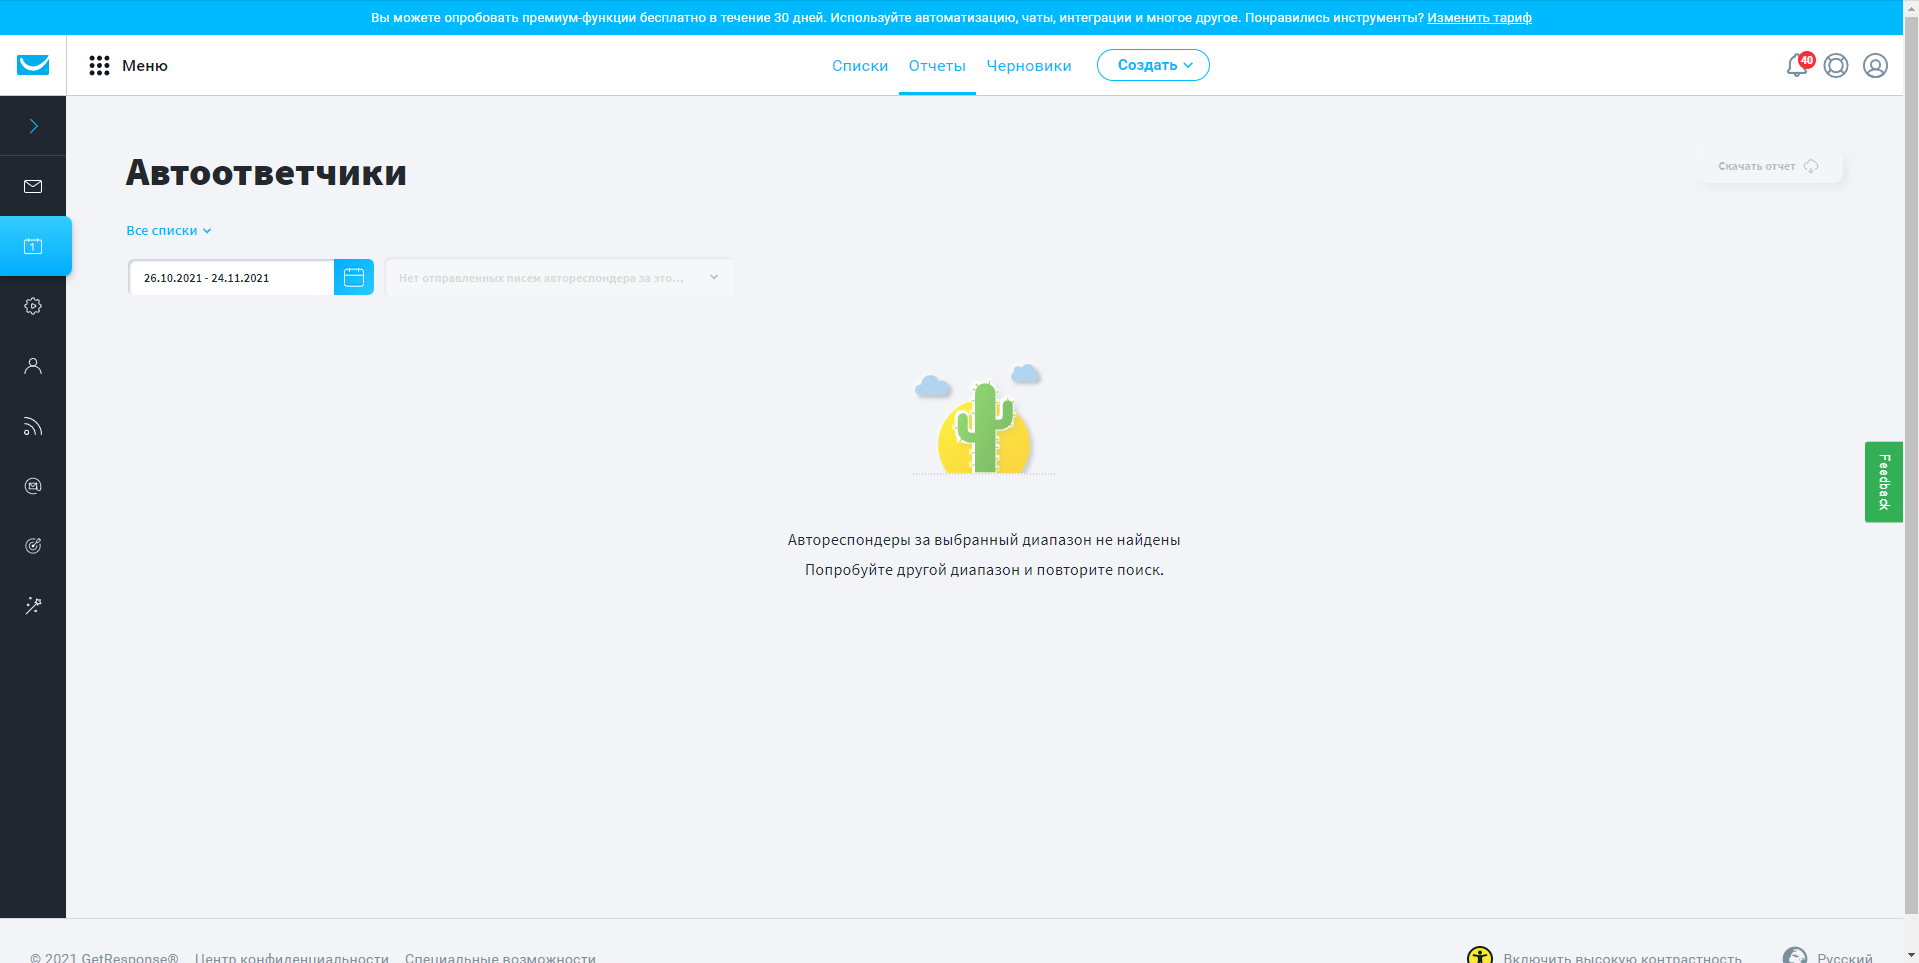Screen dimensions: 1919x963
Task: Open the Создать dropdown button
Action: [1153, 65]
